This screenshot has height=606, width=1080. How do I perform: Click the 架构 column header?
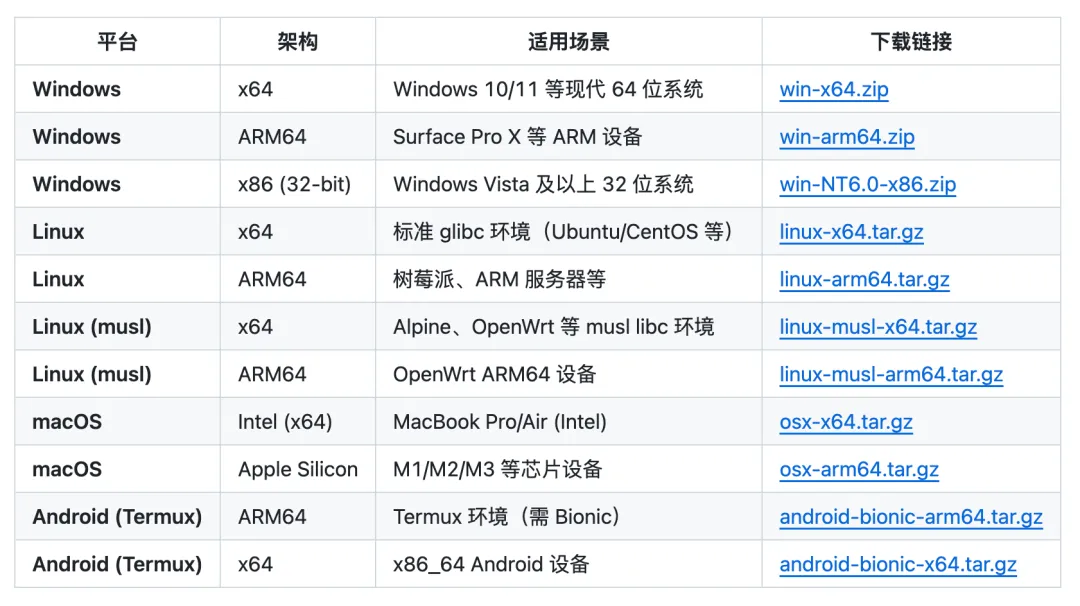pyautogui.click(x=297, y=42)
